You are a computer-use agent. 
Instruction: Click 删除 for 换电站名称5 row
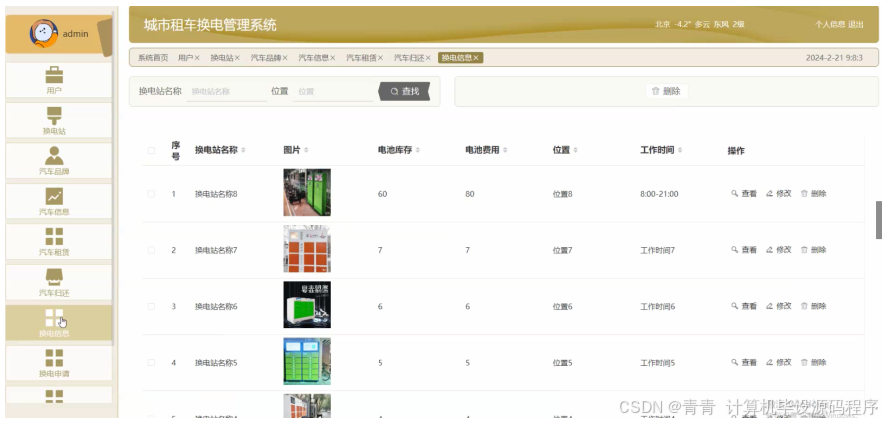[813, 362]
